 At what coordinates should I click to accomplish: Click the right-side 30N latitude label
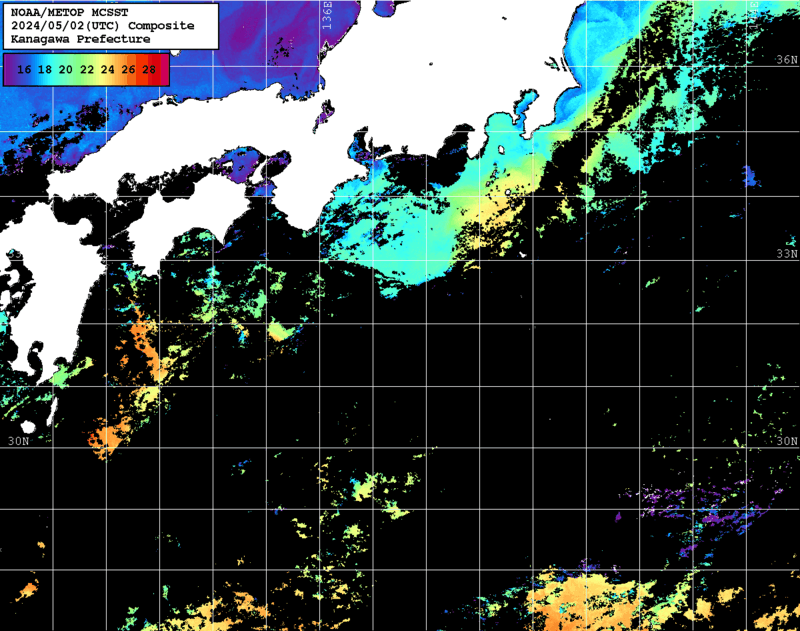point(787,441)
